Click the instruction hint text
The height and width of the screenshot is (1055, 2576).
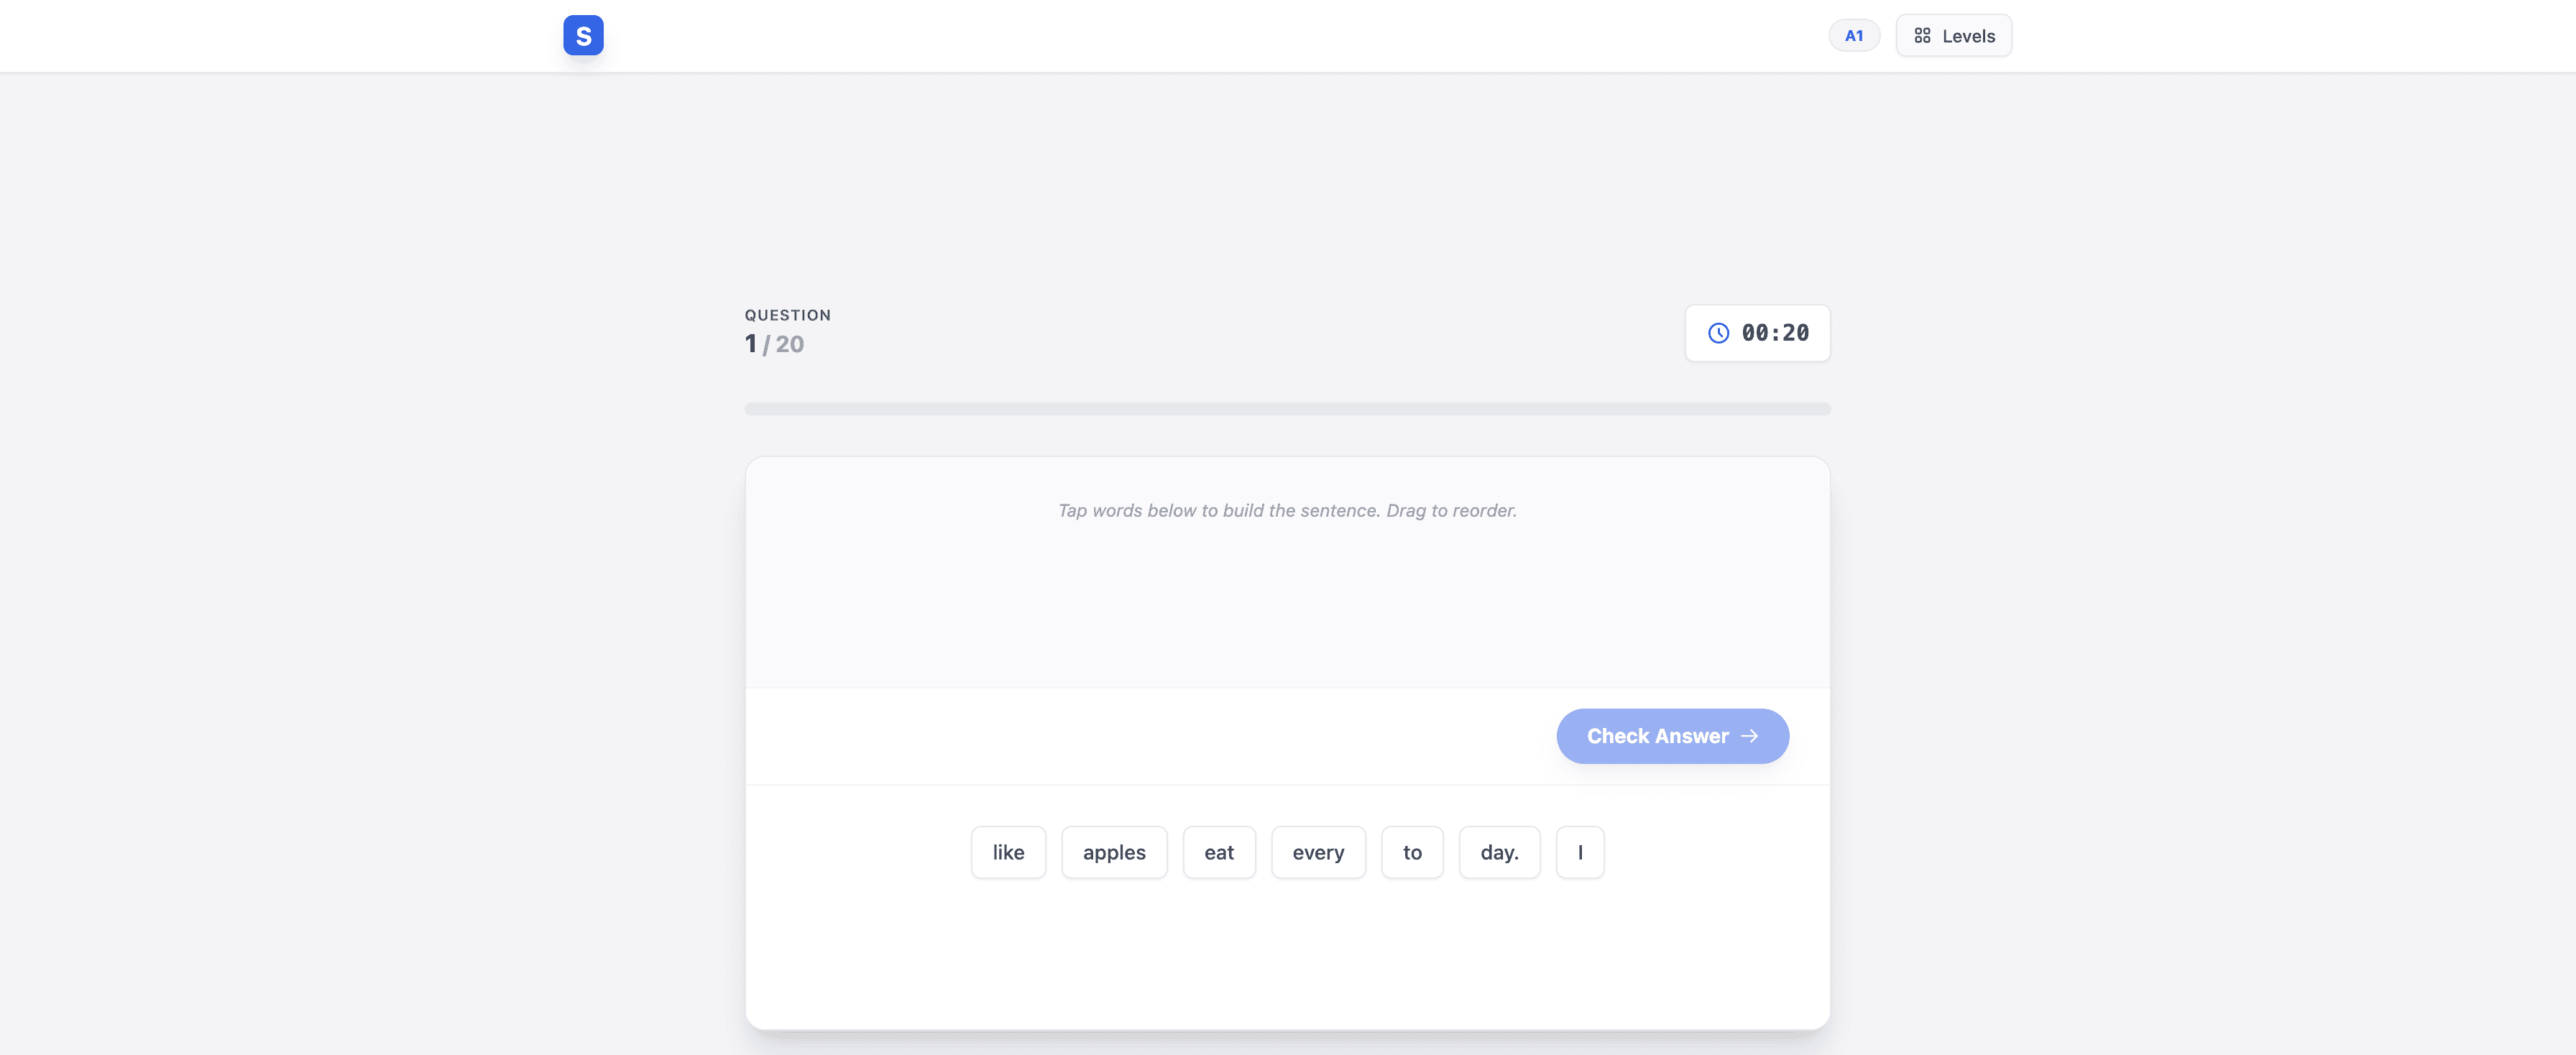pos(1287,510)
